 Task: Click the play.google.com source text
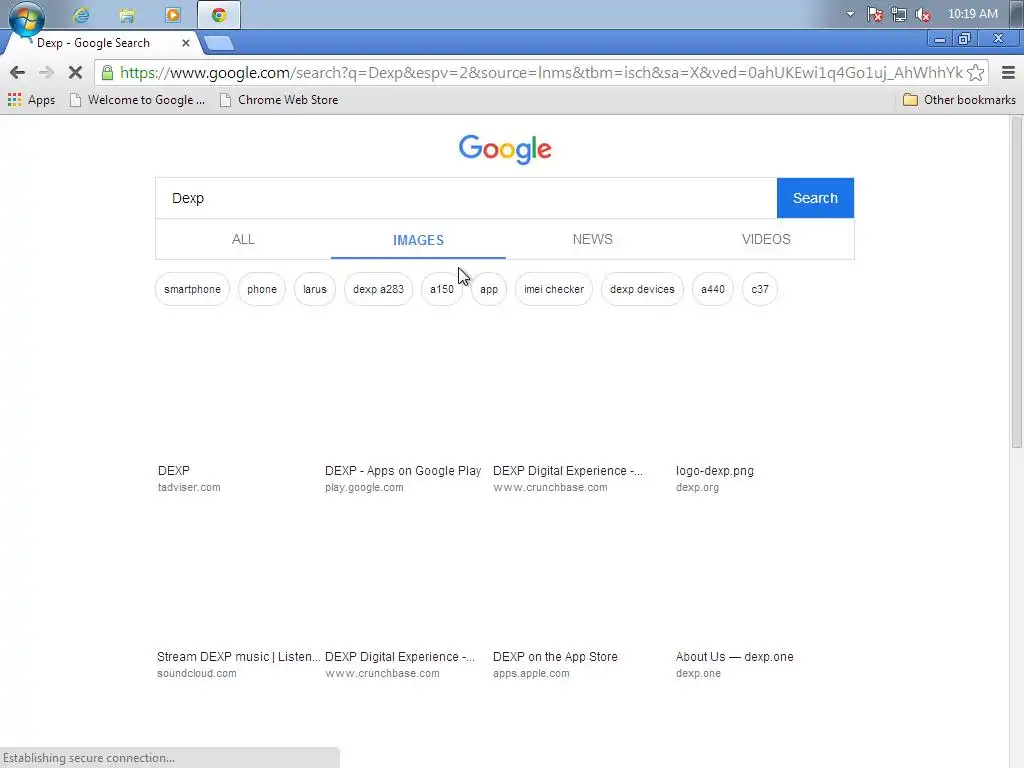click(x=364, y=488)
